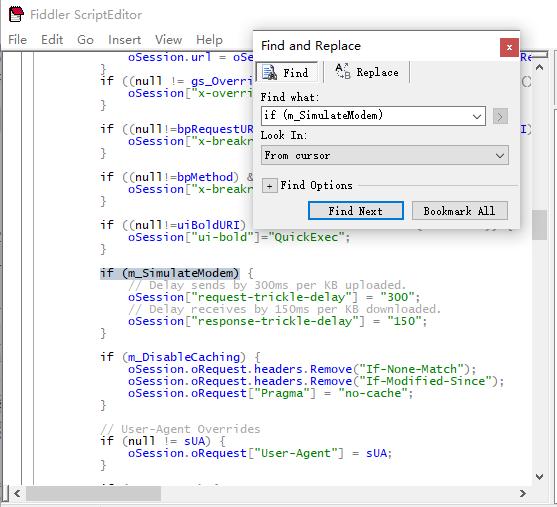
Task: Click the '// User-Agent Overrides' comment
Action: pyautogui.click(x=180, y=429)
